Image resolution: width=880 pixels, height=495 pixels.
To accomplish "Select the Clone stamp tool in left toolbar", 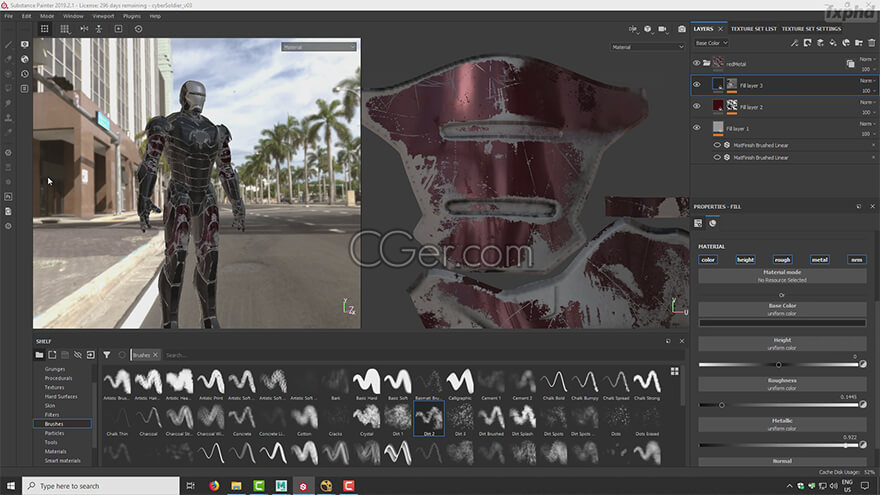I will click(x=8, y=118).
